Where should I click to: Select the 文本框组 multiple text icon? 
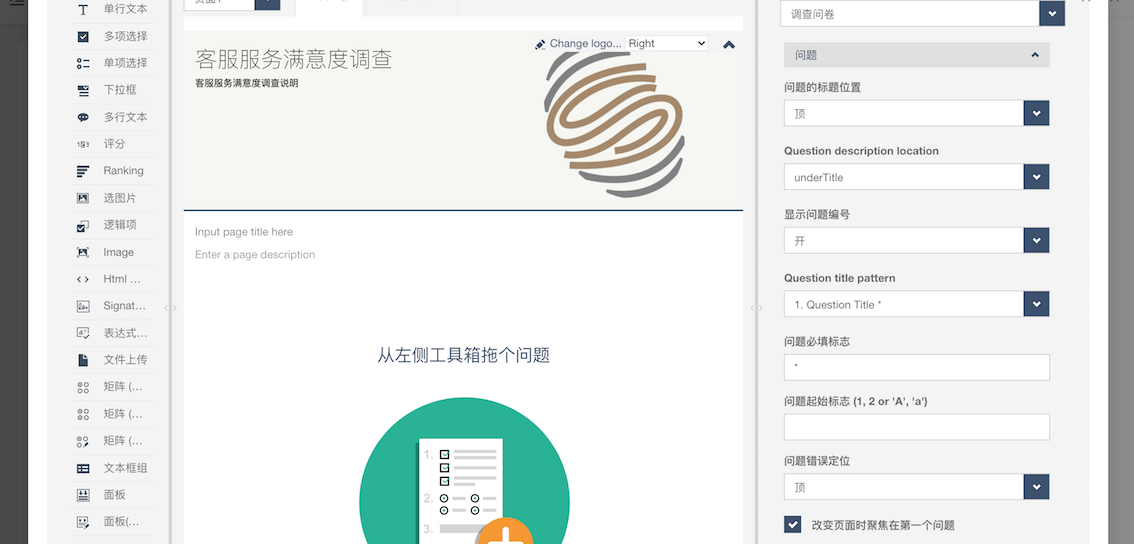[x=83, y=468]
